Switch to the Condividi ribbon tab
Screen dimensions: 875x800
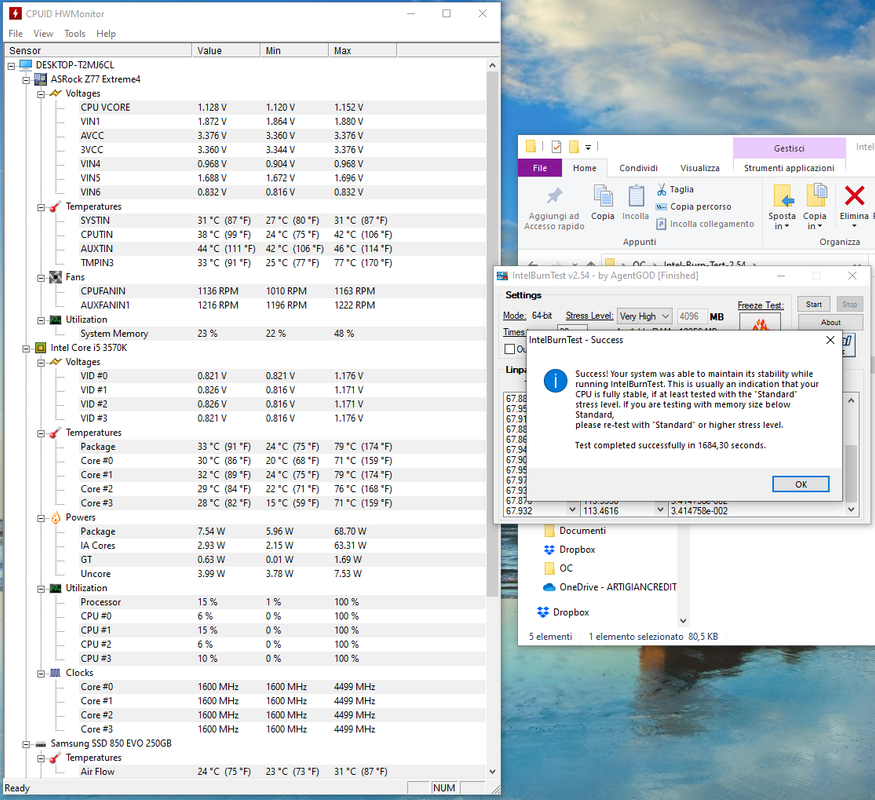638,168
